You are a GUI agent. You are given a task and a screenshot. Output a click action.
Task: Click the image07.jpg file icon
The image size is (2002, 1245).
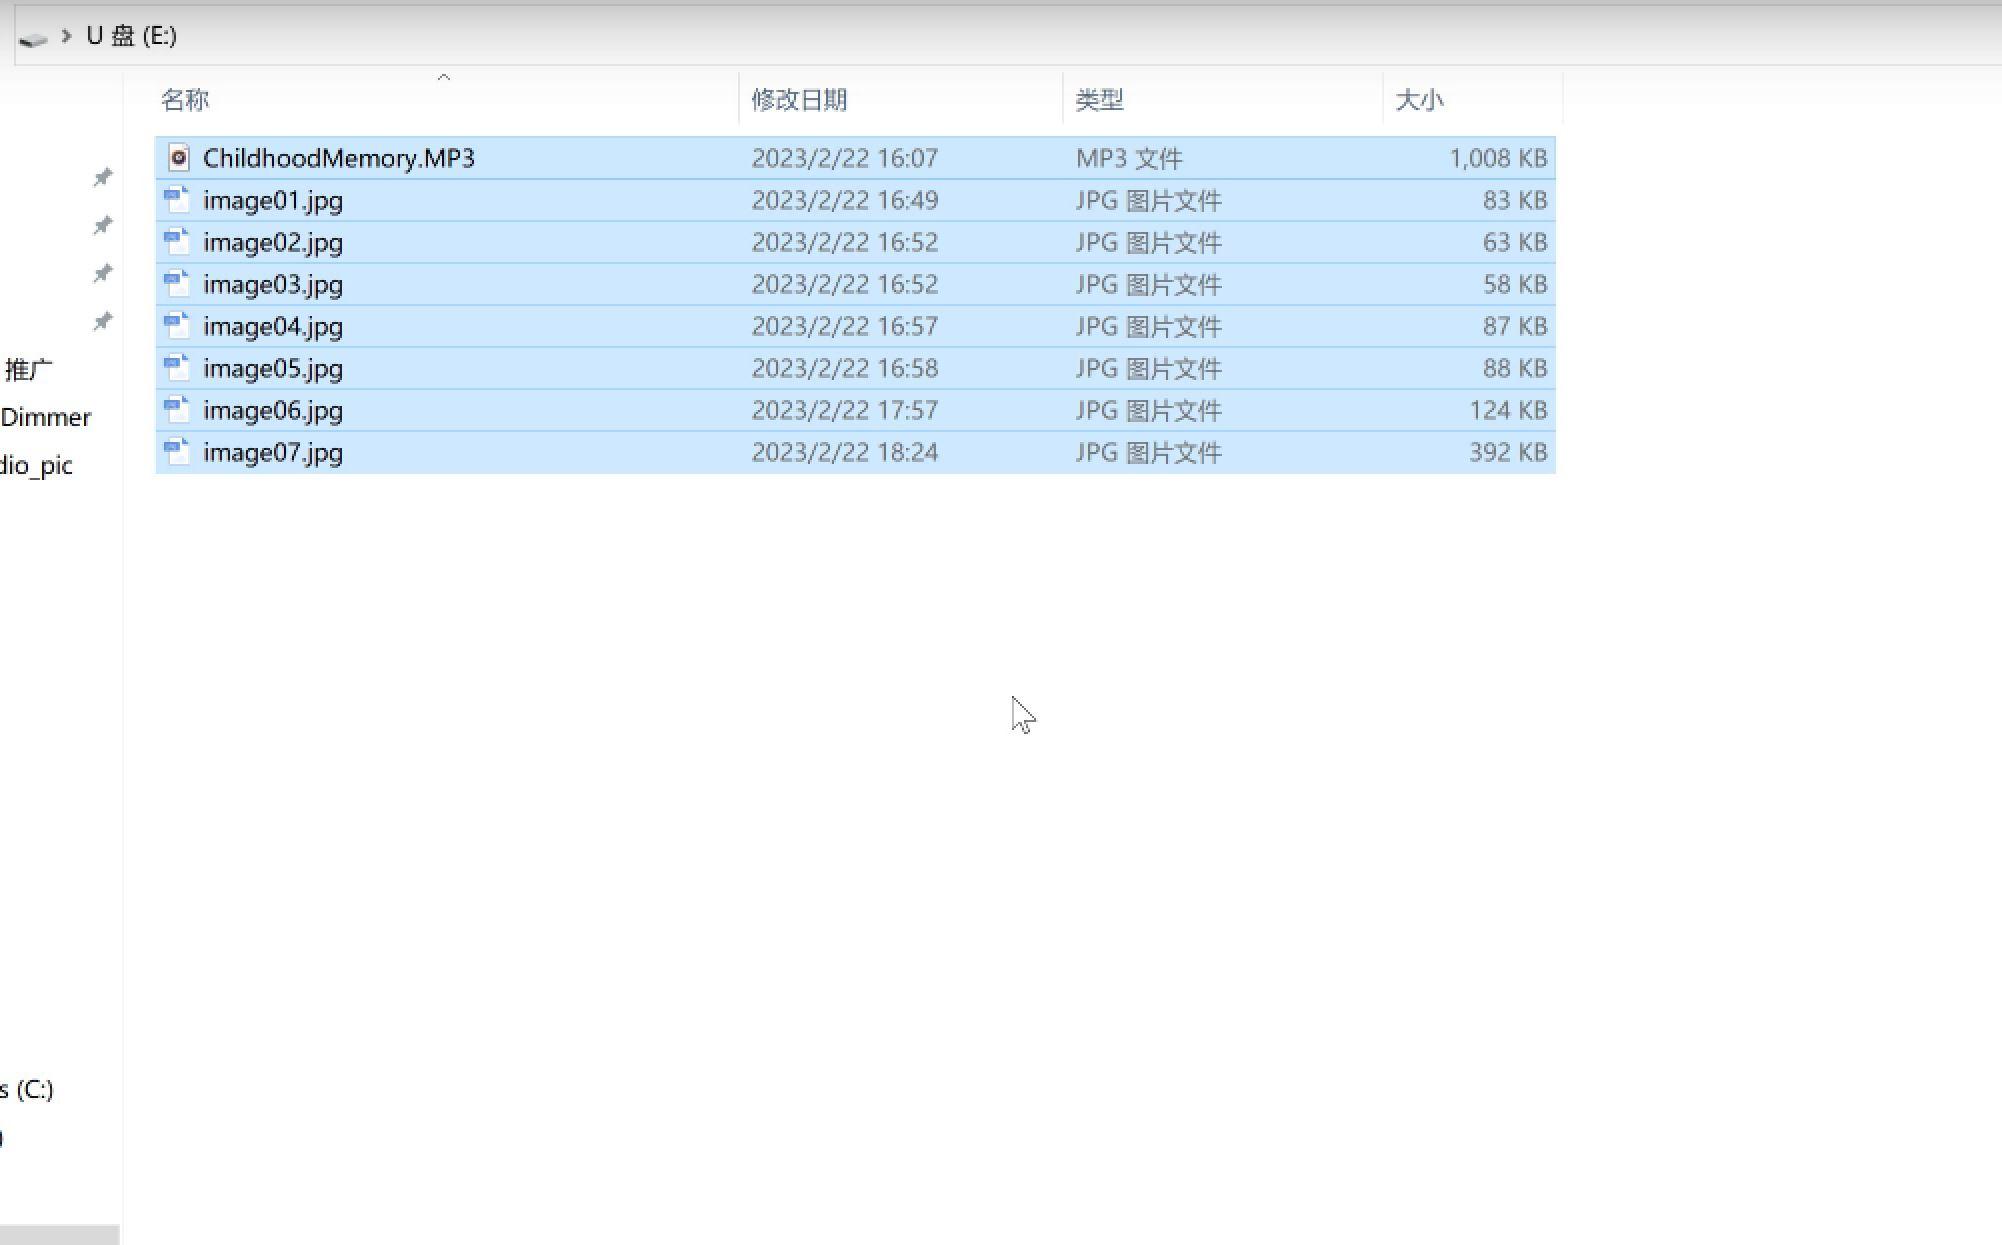point(177,452)
